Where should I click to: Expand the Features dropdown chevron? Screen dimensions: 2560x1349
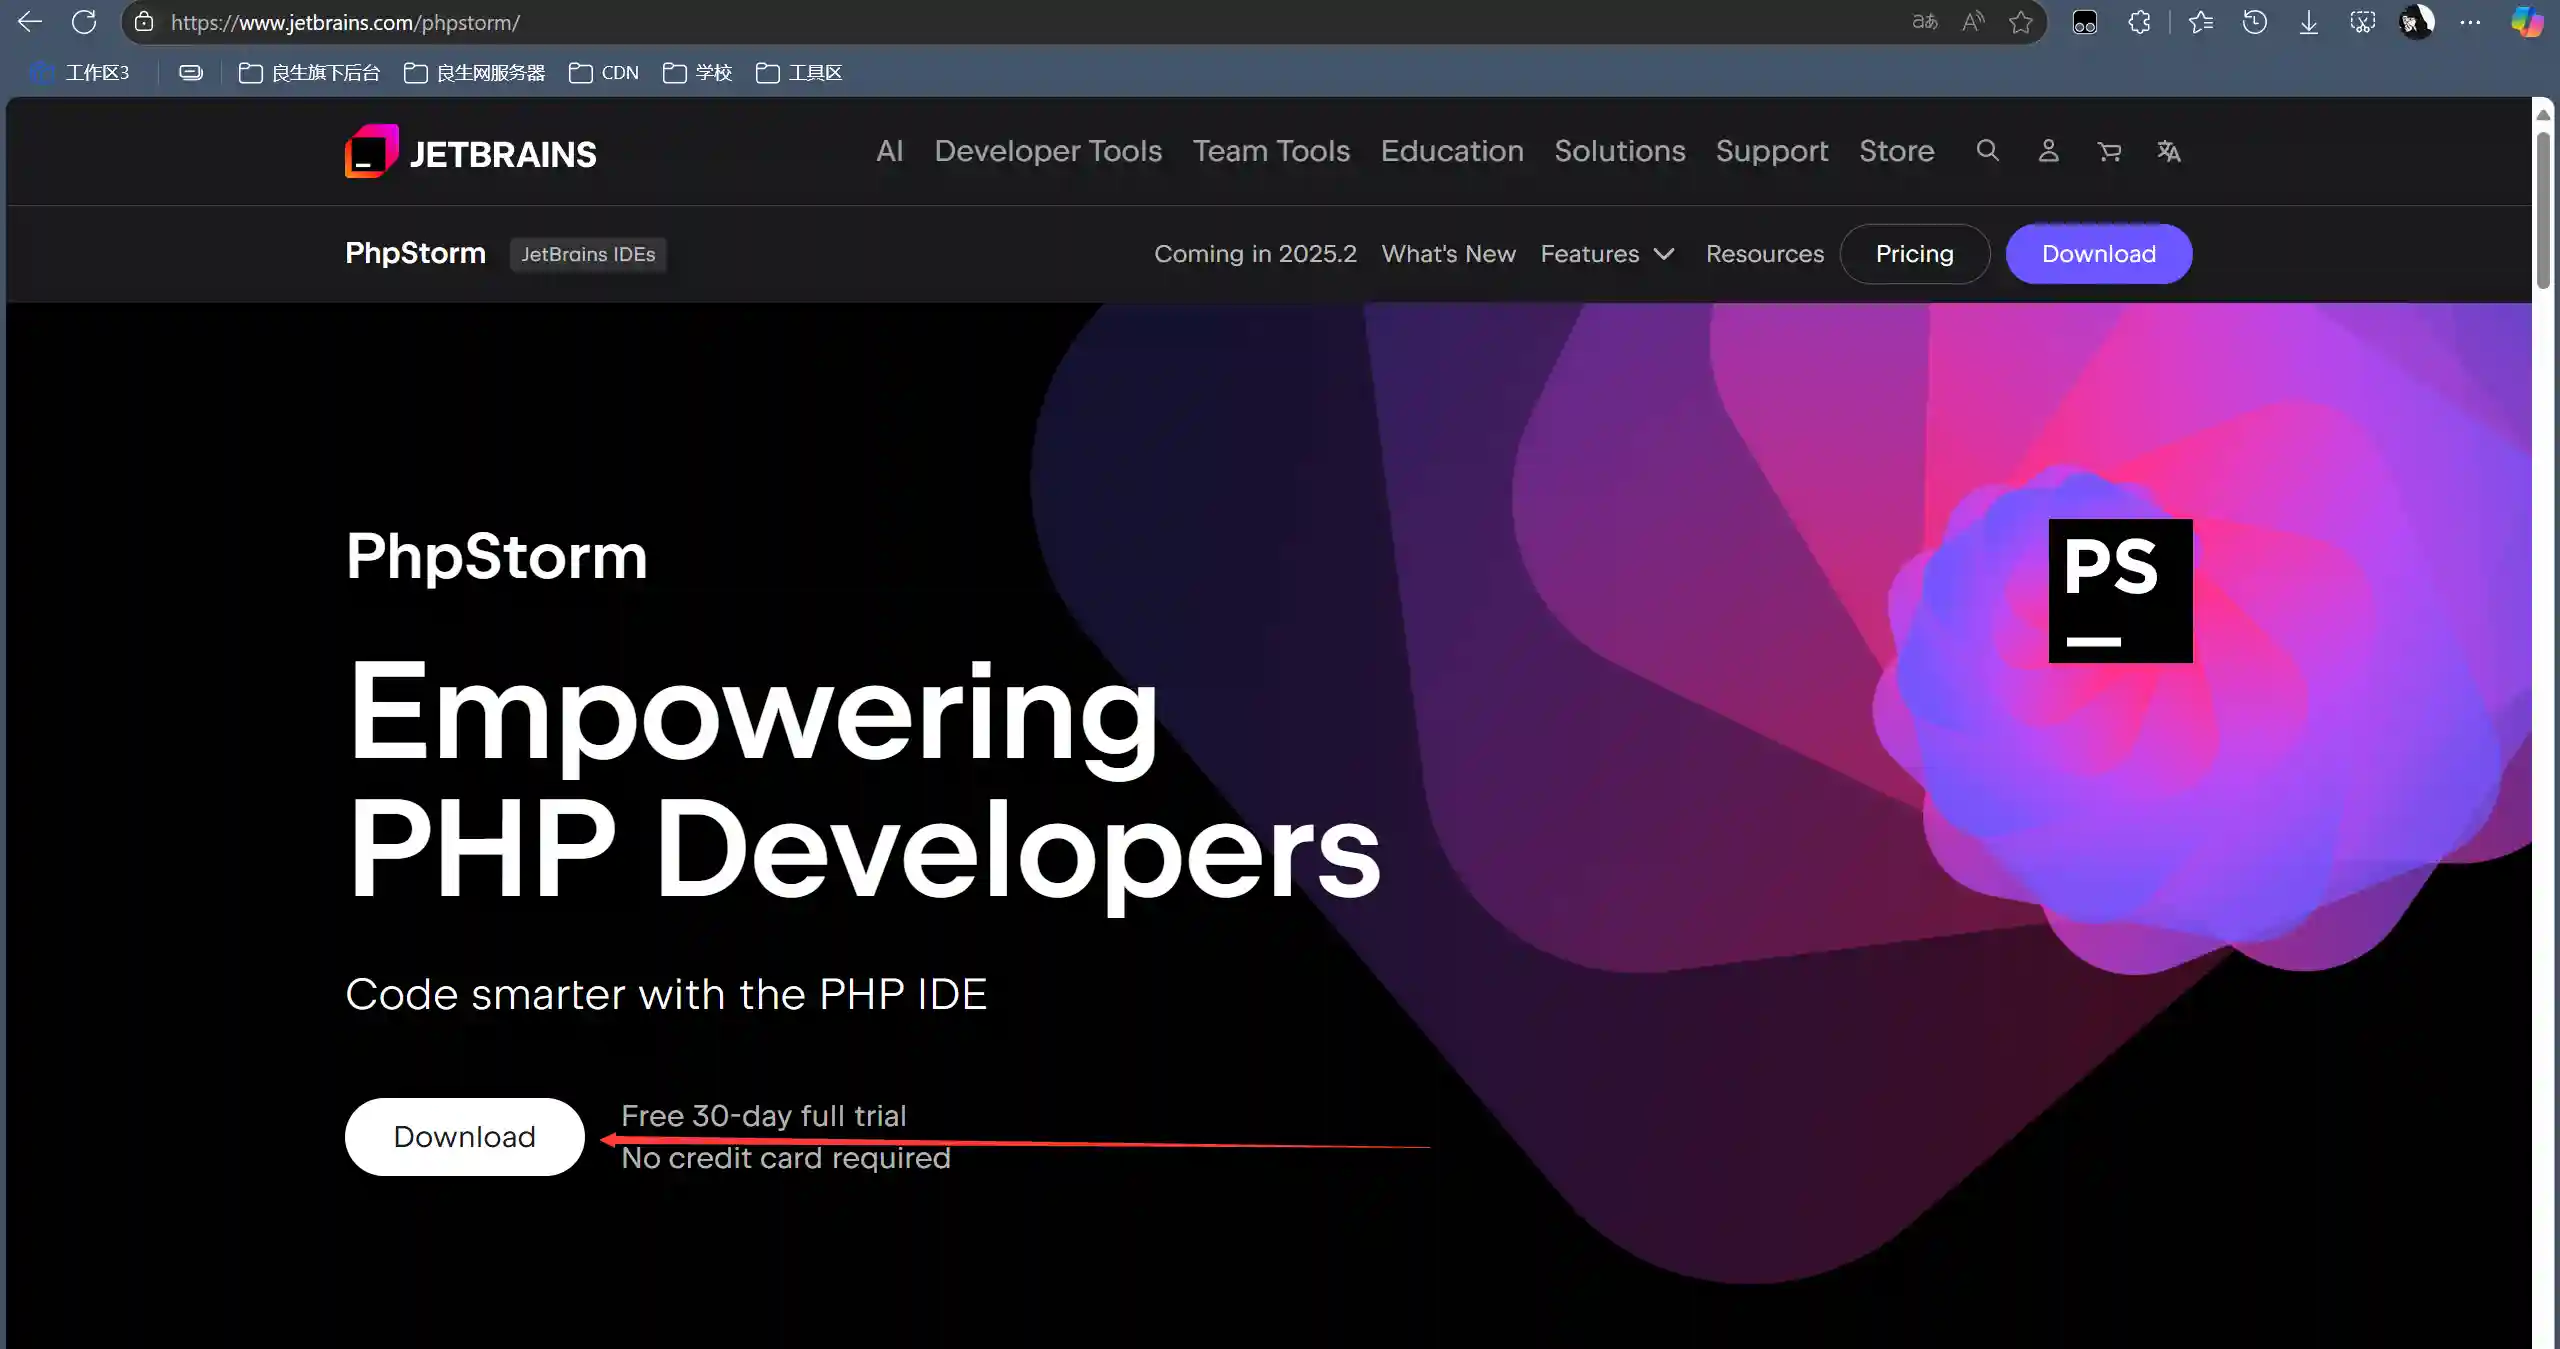coord(1664,254)
